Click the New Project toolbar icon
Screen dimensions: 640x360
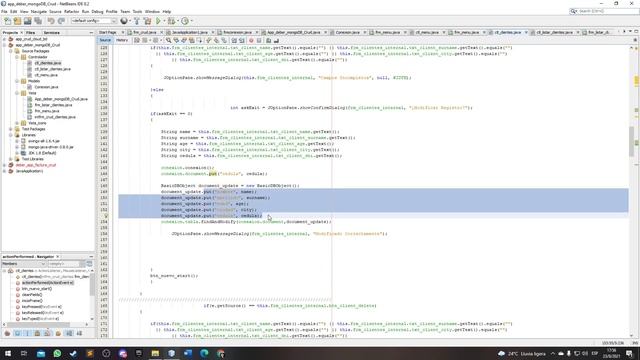click(x=17, y=21)
